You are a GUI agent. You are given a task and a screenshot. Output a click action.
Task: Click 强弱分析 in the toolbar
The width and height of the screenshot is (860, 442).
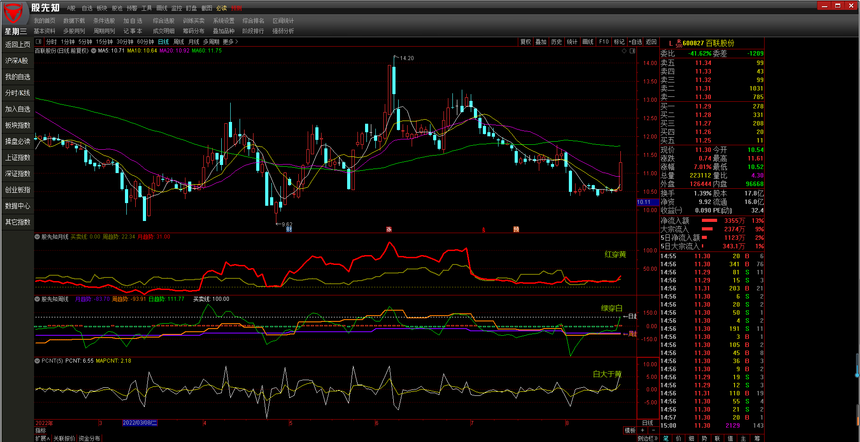(283, 31)
